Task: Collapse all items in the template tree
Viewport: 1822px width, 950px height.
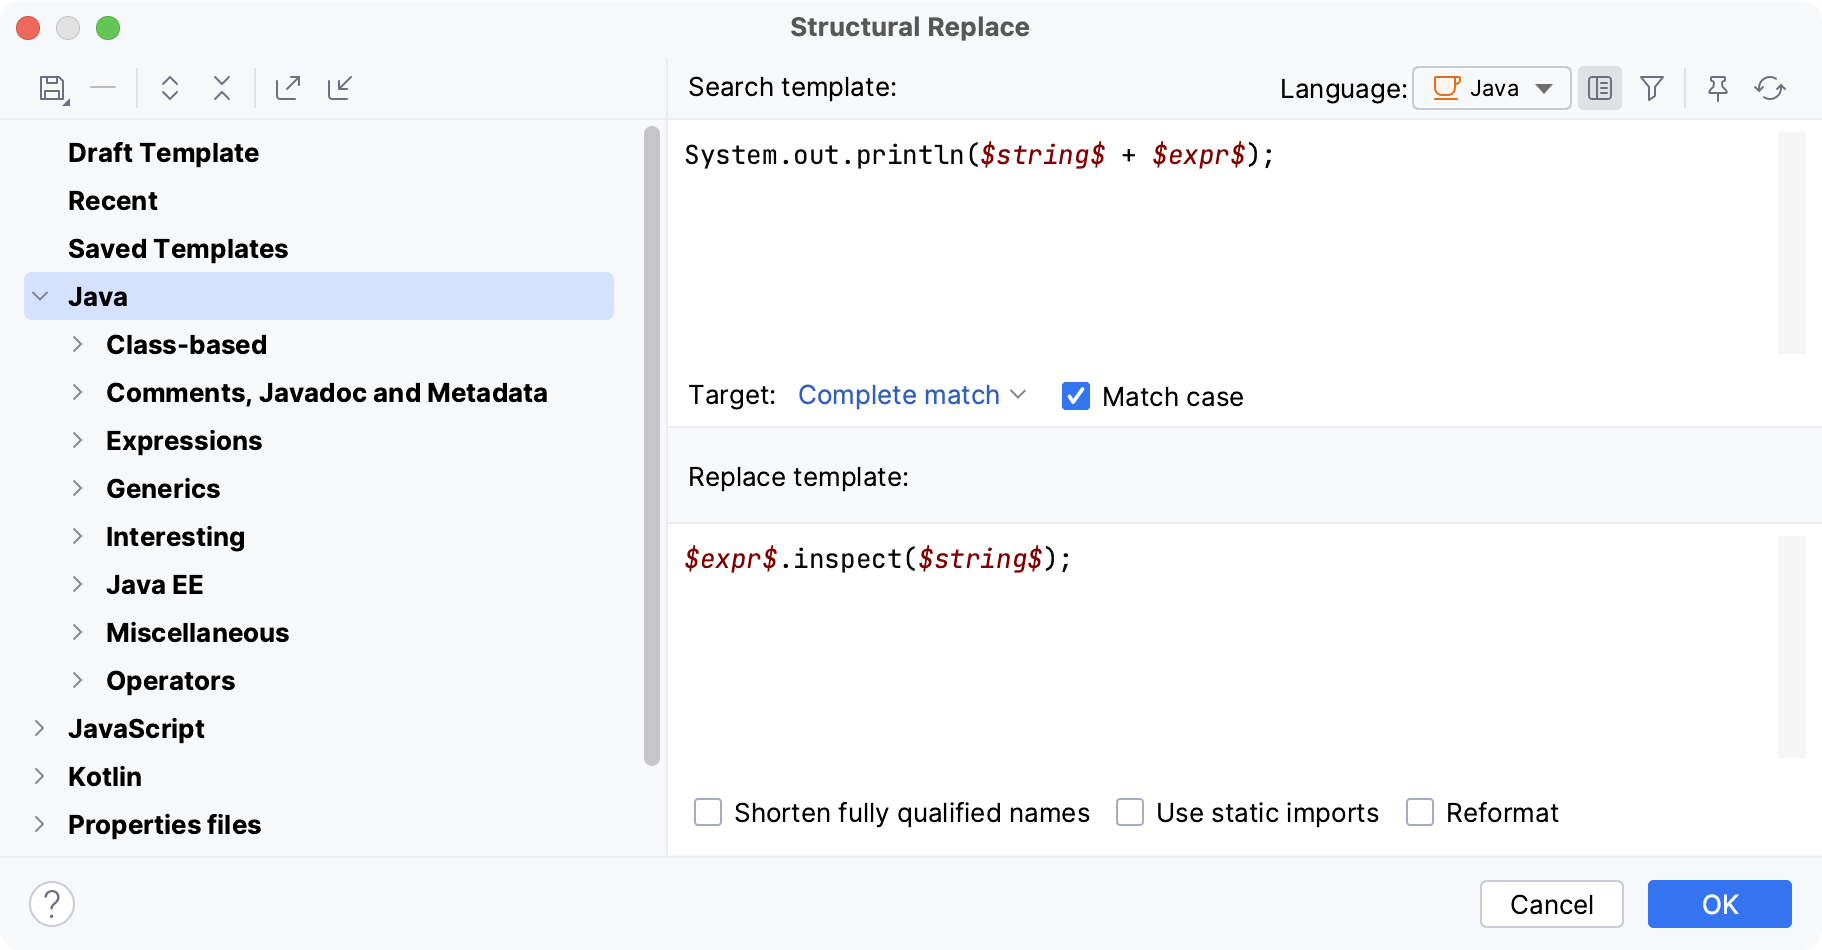Action: [x=221, y=88]
